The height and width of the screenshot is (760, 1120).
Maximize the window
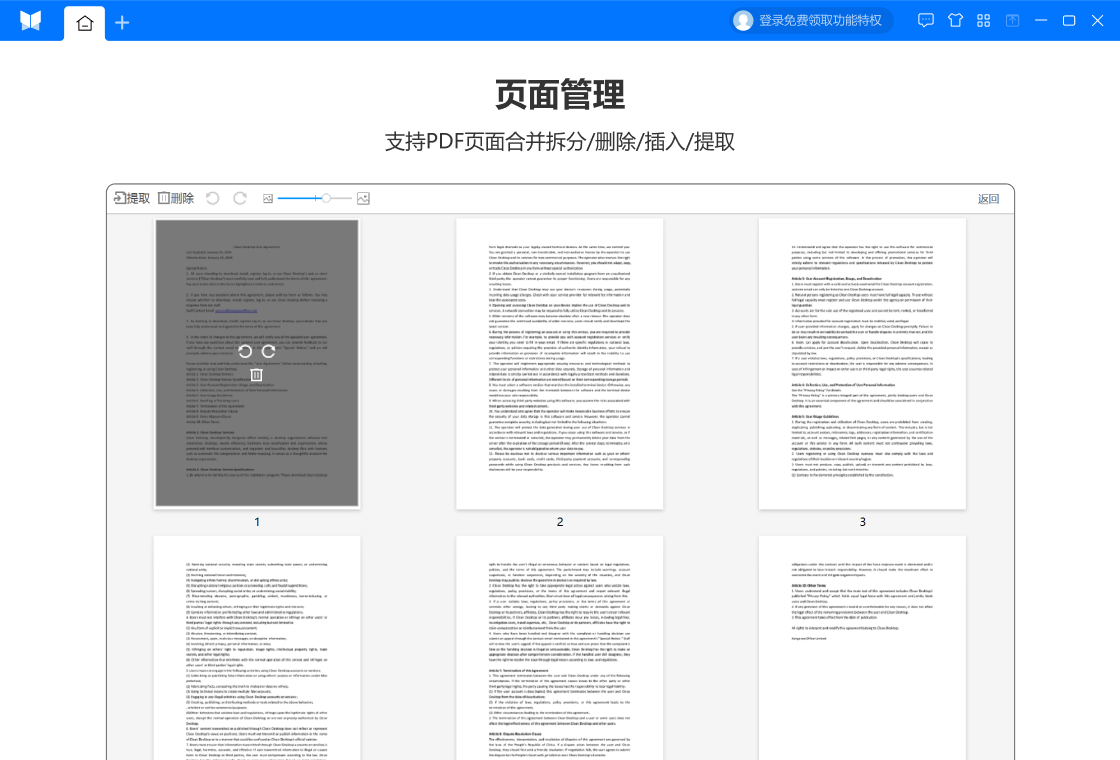[1069, 21]
